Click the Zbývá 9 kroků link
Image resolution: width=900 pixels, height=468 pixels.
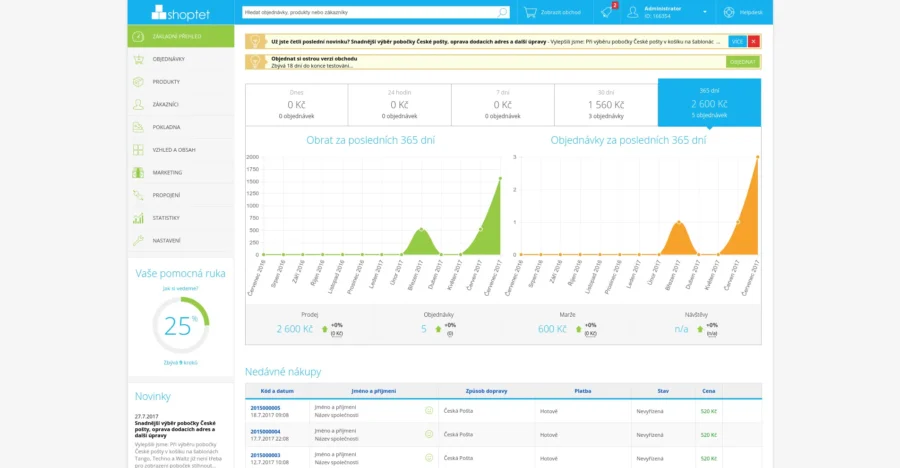coord(180,362)
